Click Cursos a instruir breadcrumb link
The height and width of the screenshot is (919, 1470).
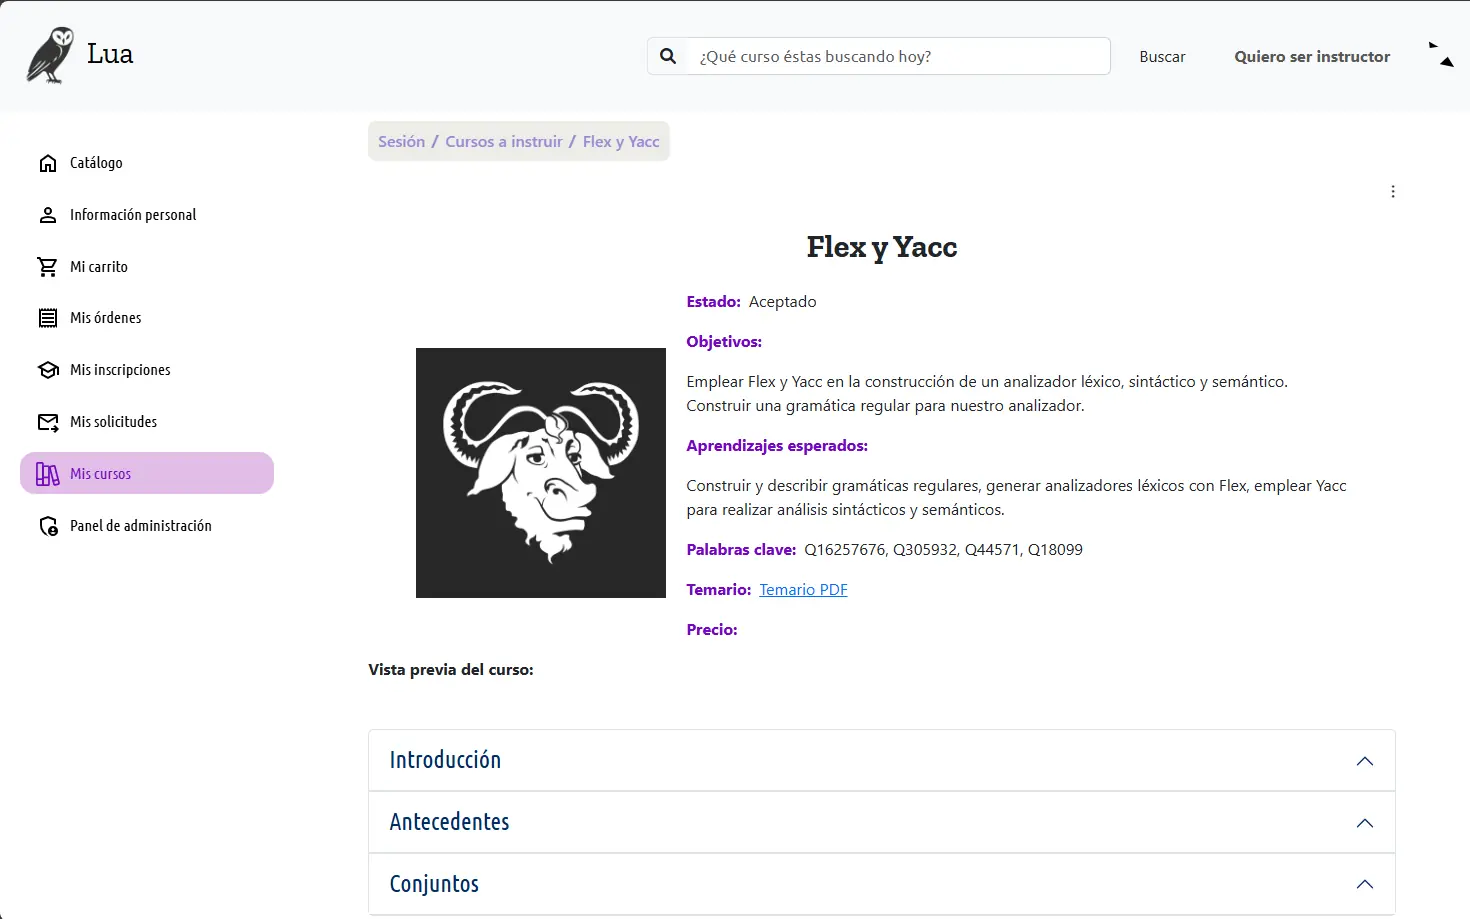pyautogui.click(x=504, y=142)
